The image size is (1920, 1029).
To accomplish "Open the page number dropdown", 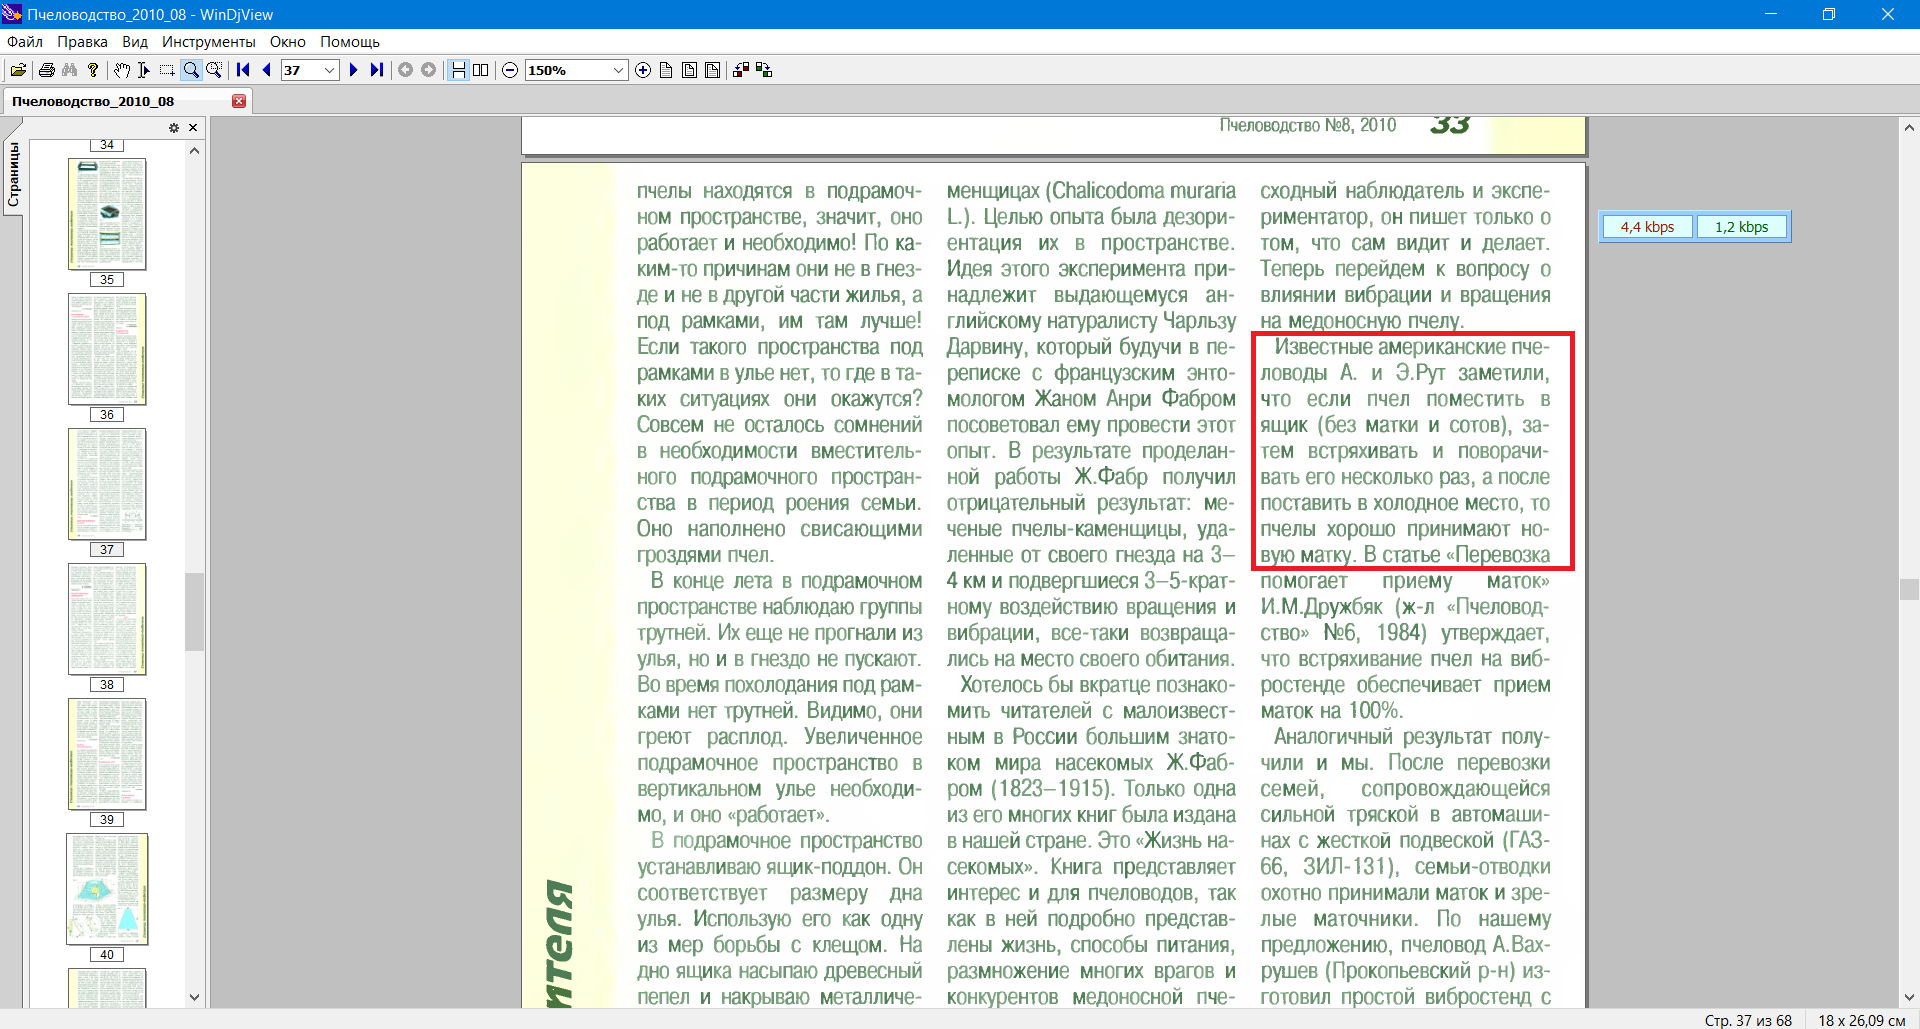I will pyautogui.click(x=329, y=70).
